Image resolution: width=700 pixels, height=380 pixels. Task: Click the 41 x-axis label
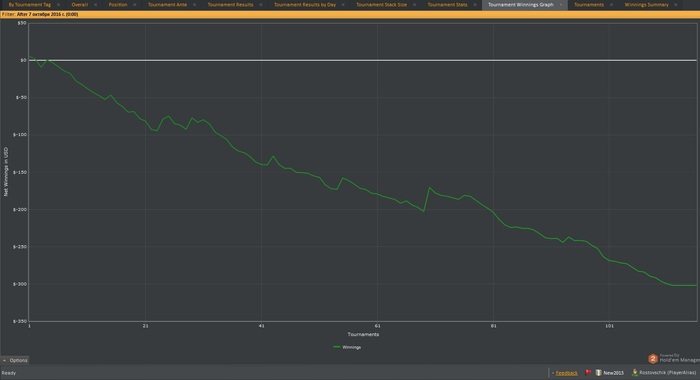(x=262, y=326)
